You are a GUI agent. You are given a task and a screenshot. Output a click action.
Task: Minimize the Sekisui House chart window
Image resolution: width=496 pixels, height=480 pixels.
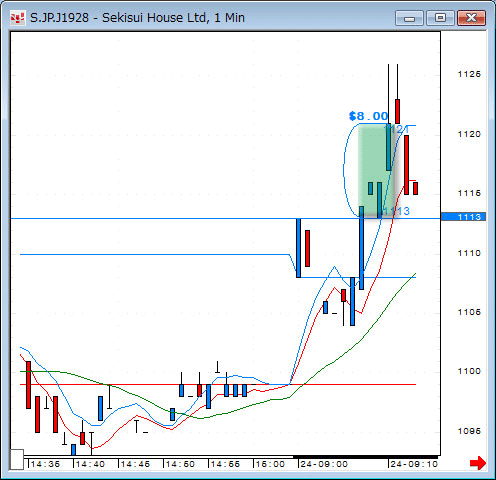coord(409,18)
